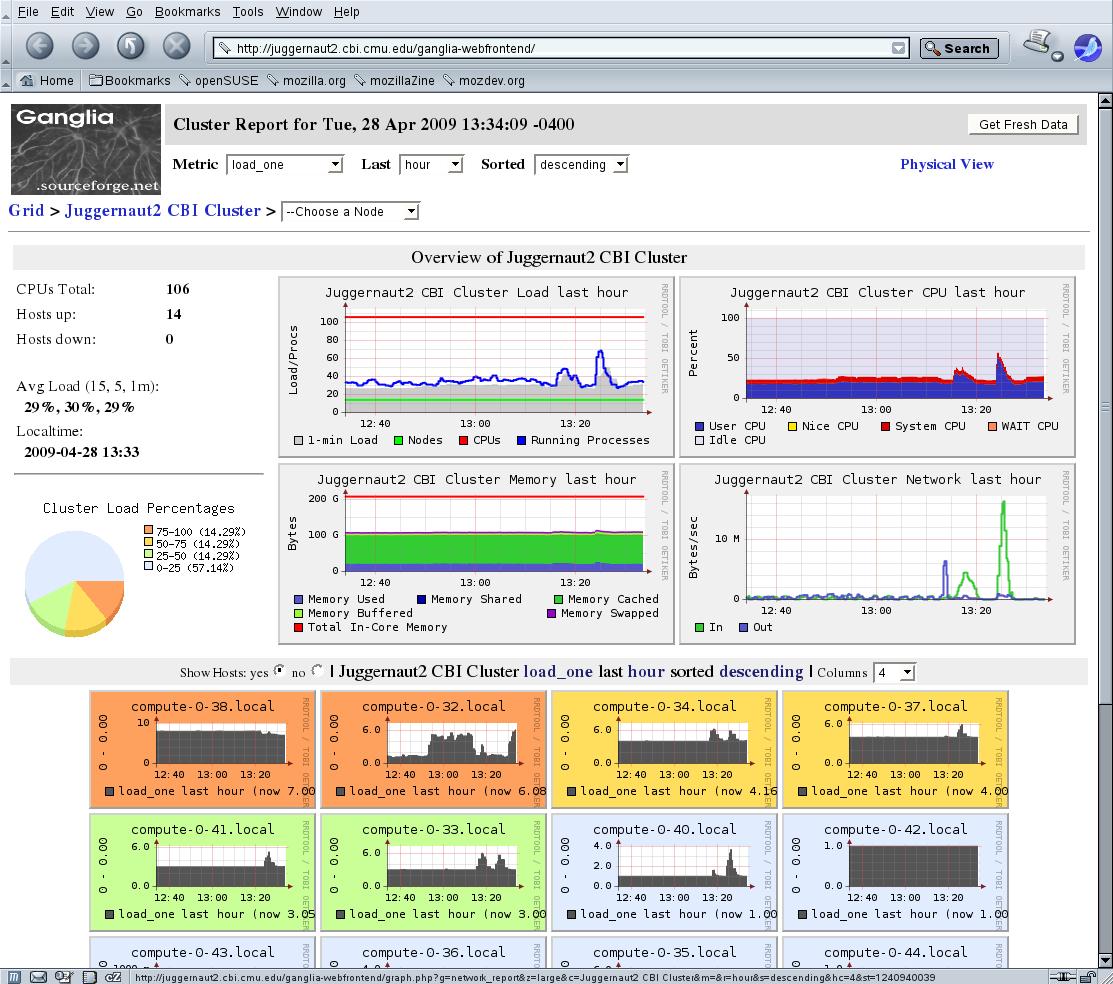The width and height of the screenshot is (1113, 984).
Task: Open the compute-0-40.local host graph
Action: pyautogui.click(x=664, y=872)
